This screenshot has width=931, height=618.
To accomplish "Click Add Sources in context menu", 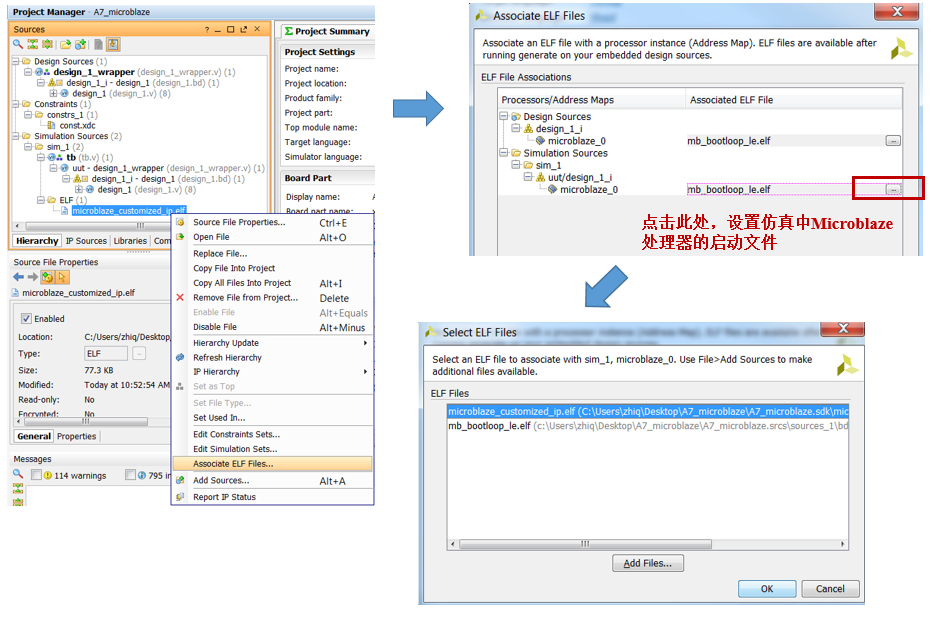I will 273,480.
